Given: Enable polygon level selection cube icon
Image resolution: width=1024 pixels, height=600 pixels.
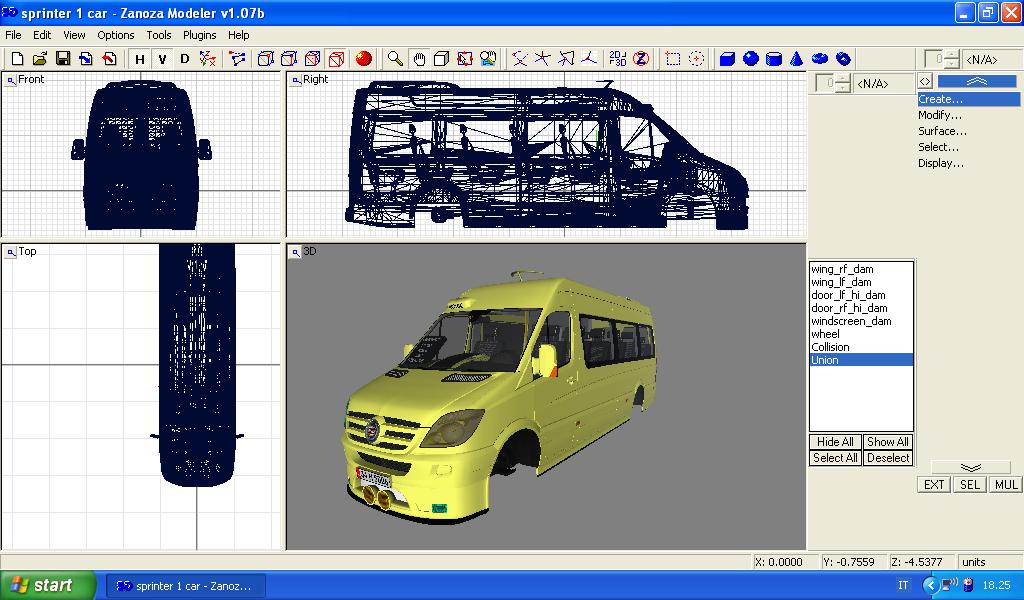Looking at the screenshot, I should (x=312, y=59).
